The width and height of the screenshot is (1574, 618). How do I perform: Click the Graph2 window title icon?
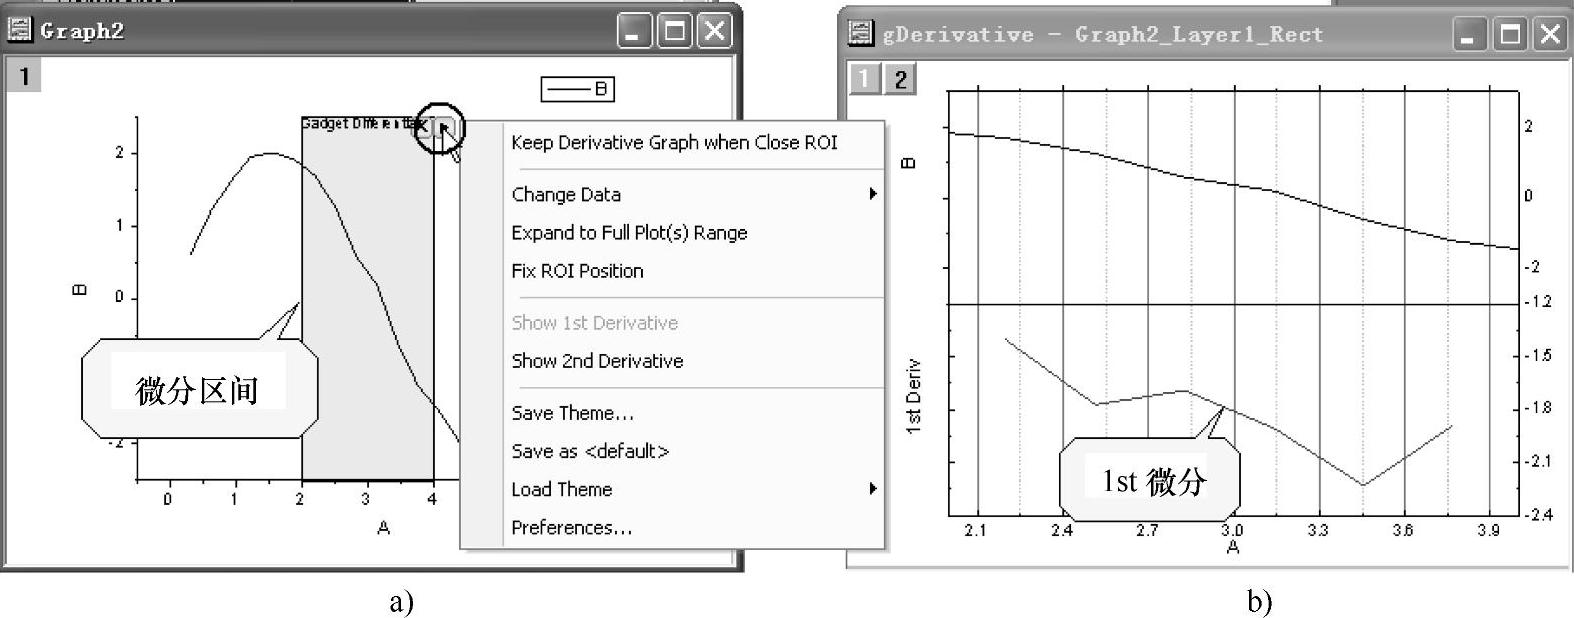(20, 29)
